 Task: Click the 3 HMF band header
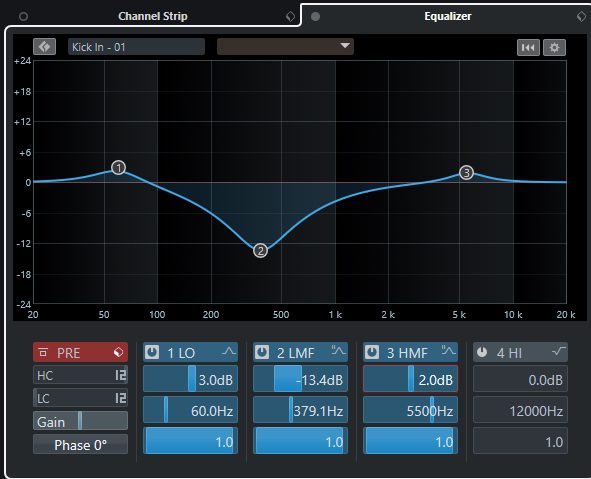click(x=410, y=352)
